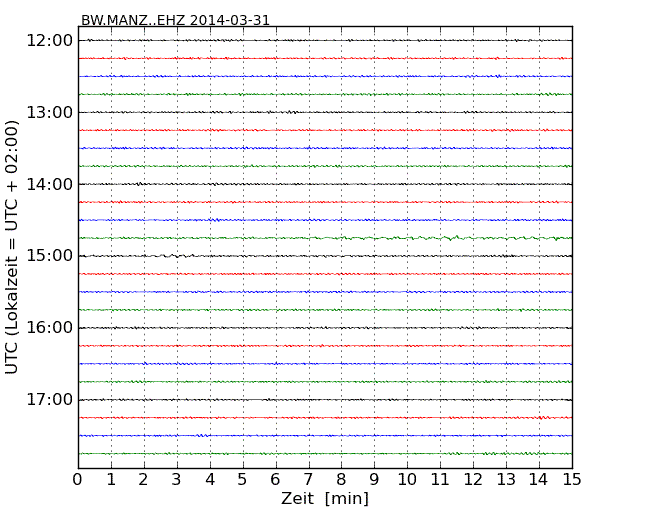Click x-axis tick label 4
This screenshot has height=520, width=650.
pyautogui.click(x=210, y=480)
